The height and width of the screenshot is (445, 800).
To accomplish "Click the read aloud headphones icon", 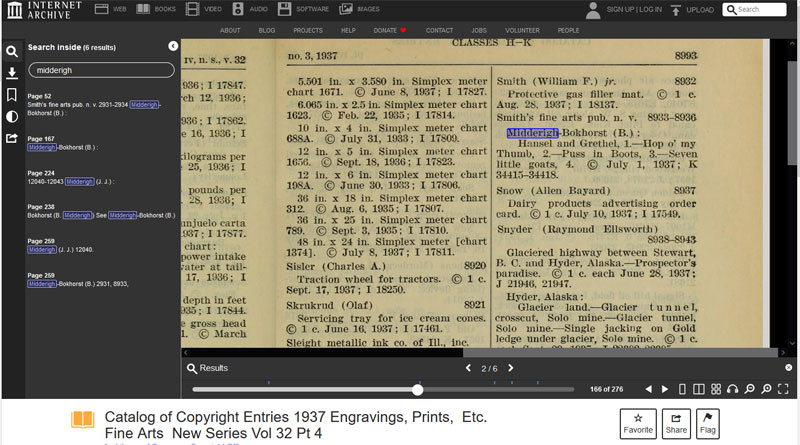I will click(733, 389).
